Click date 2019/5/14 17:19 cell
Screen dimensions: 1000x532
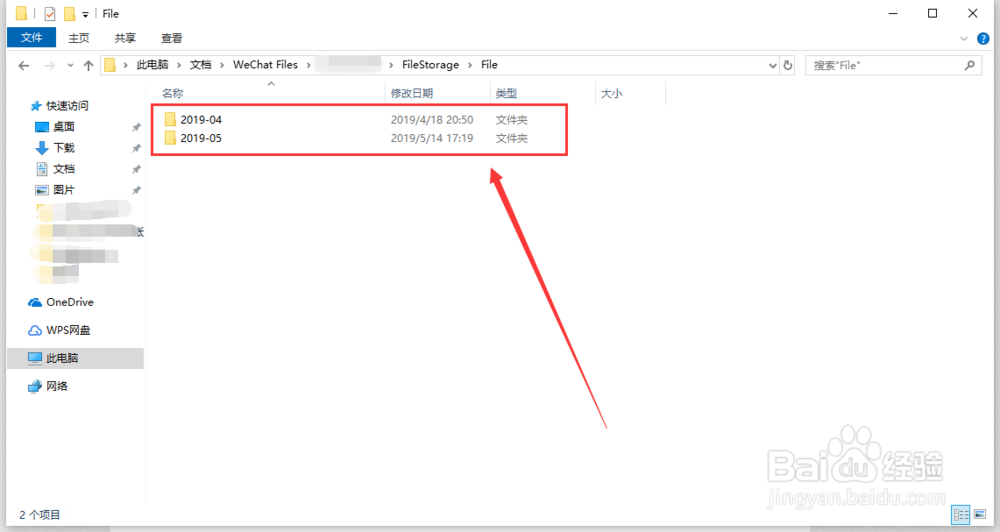tap(432, 138)
